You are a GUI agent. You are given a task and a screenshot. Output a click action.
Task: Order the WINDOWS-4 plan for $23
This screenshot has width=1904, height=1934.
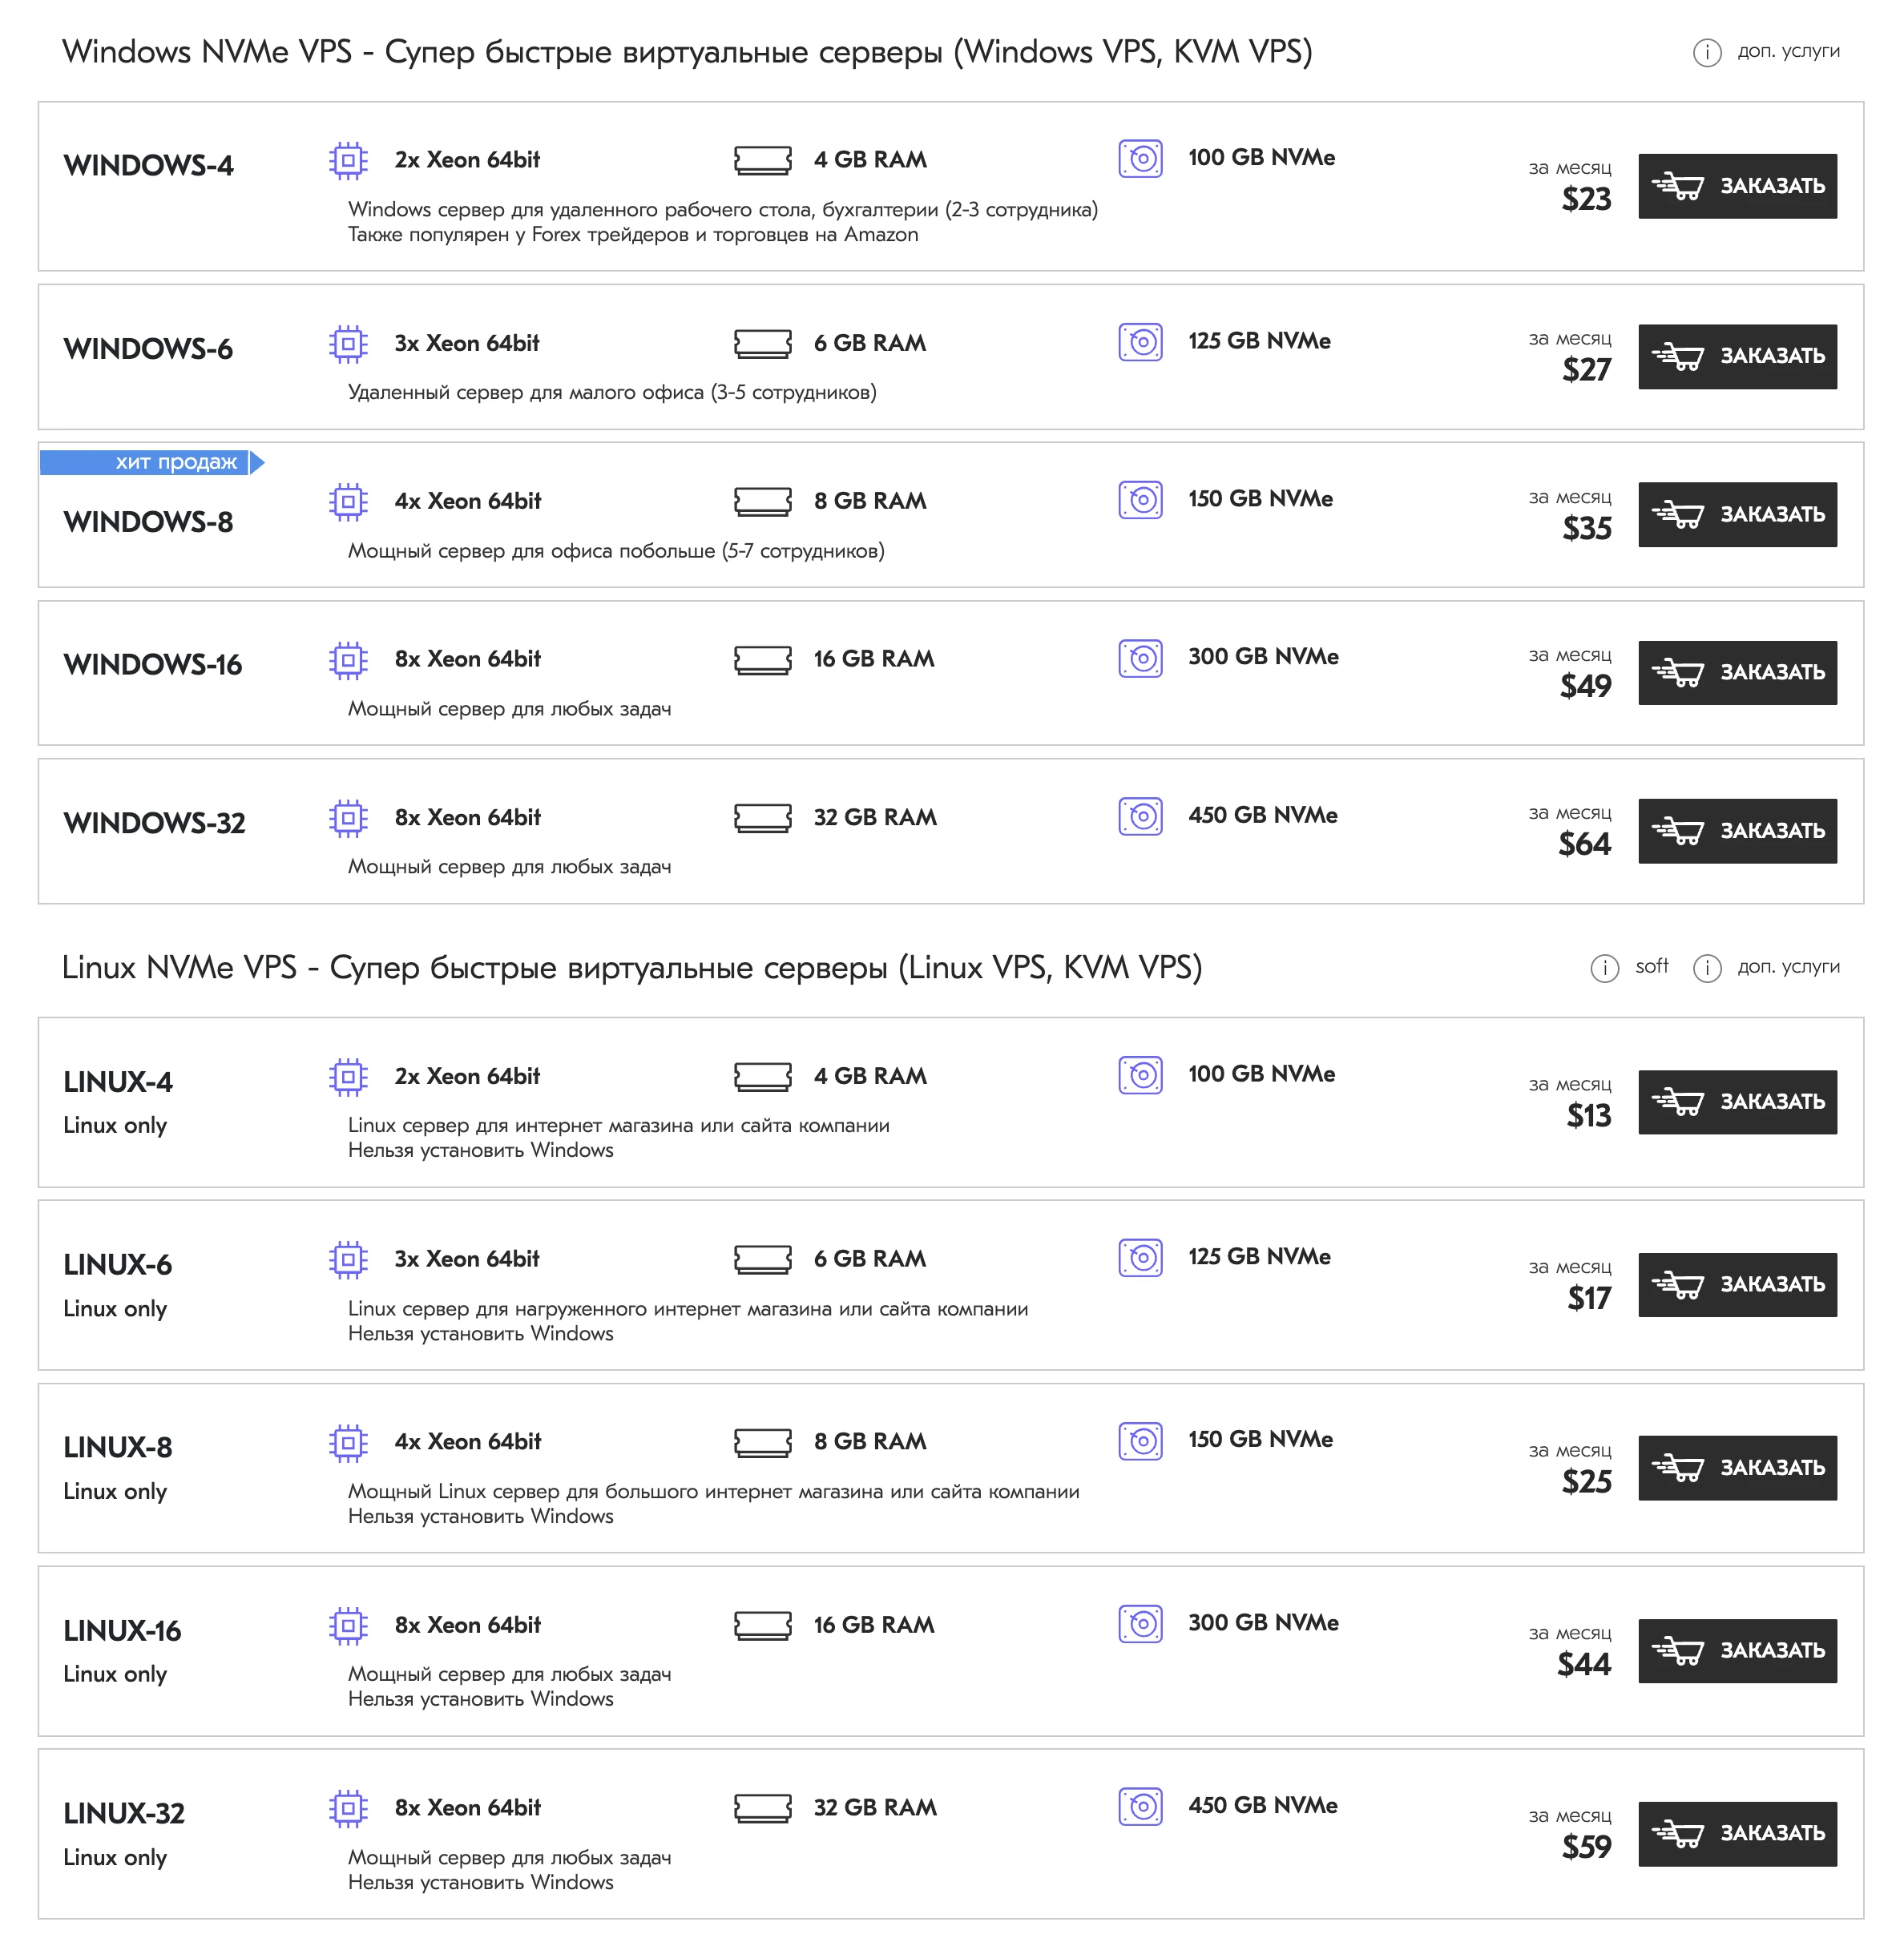coord(1736,186)
